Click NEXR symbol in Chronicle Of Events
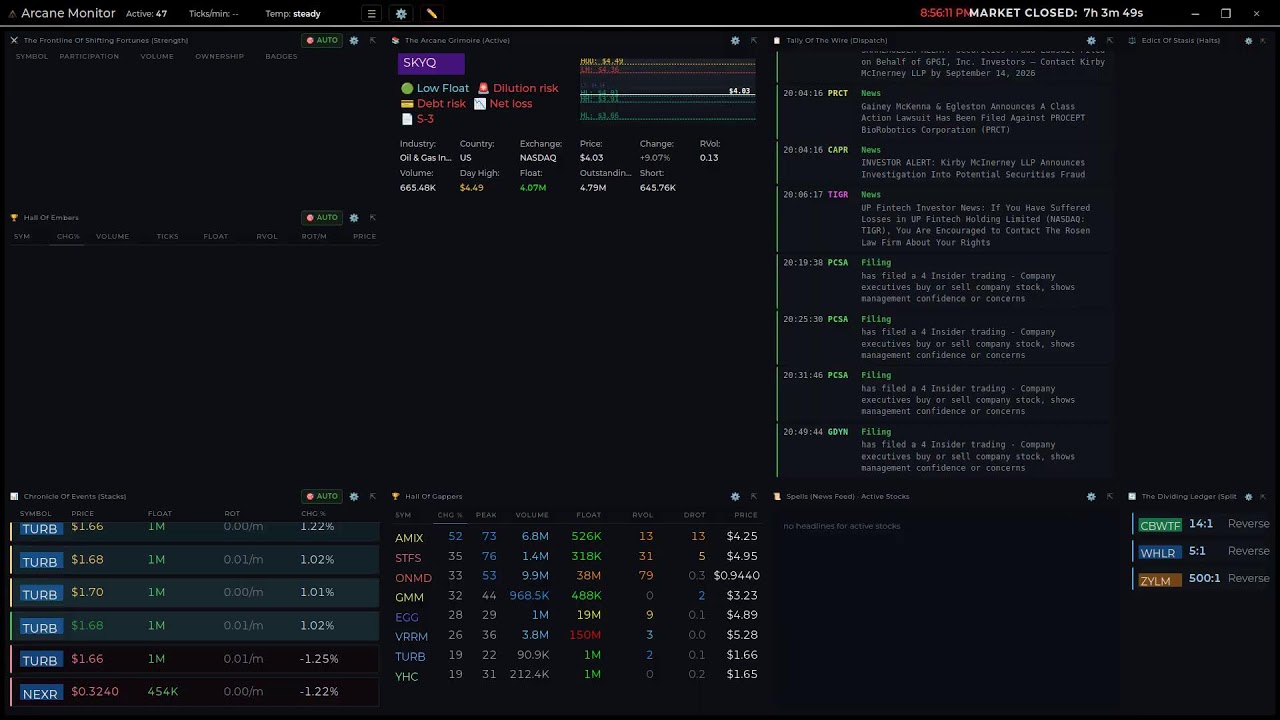Screen dimensions: 1280x720 point(40,694)
